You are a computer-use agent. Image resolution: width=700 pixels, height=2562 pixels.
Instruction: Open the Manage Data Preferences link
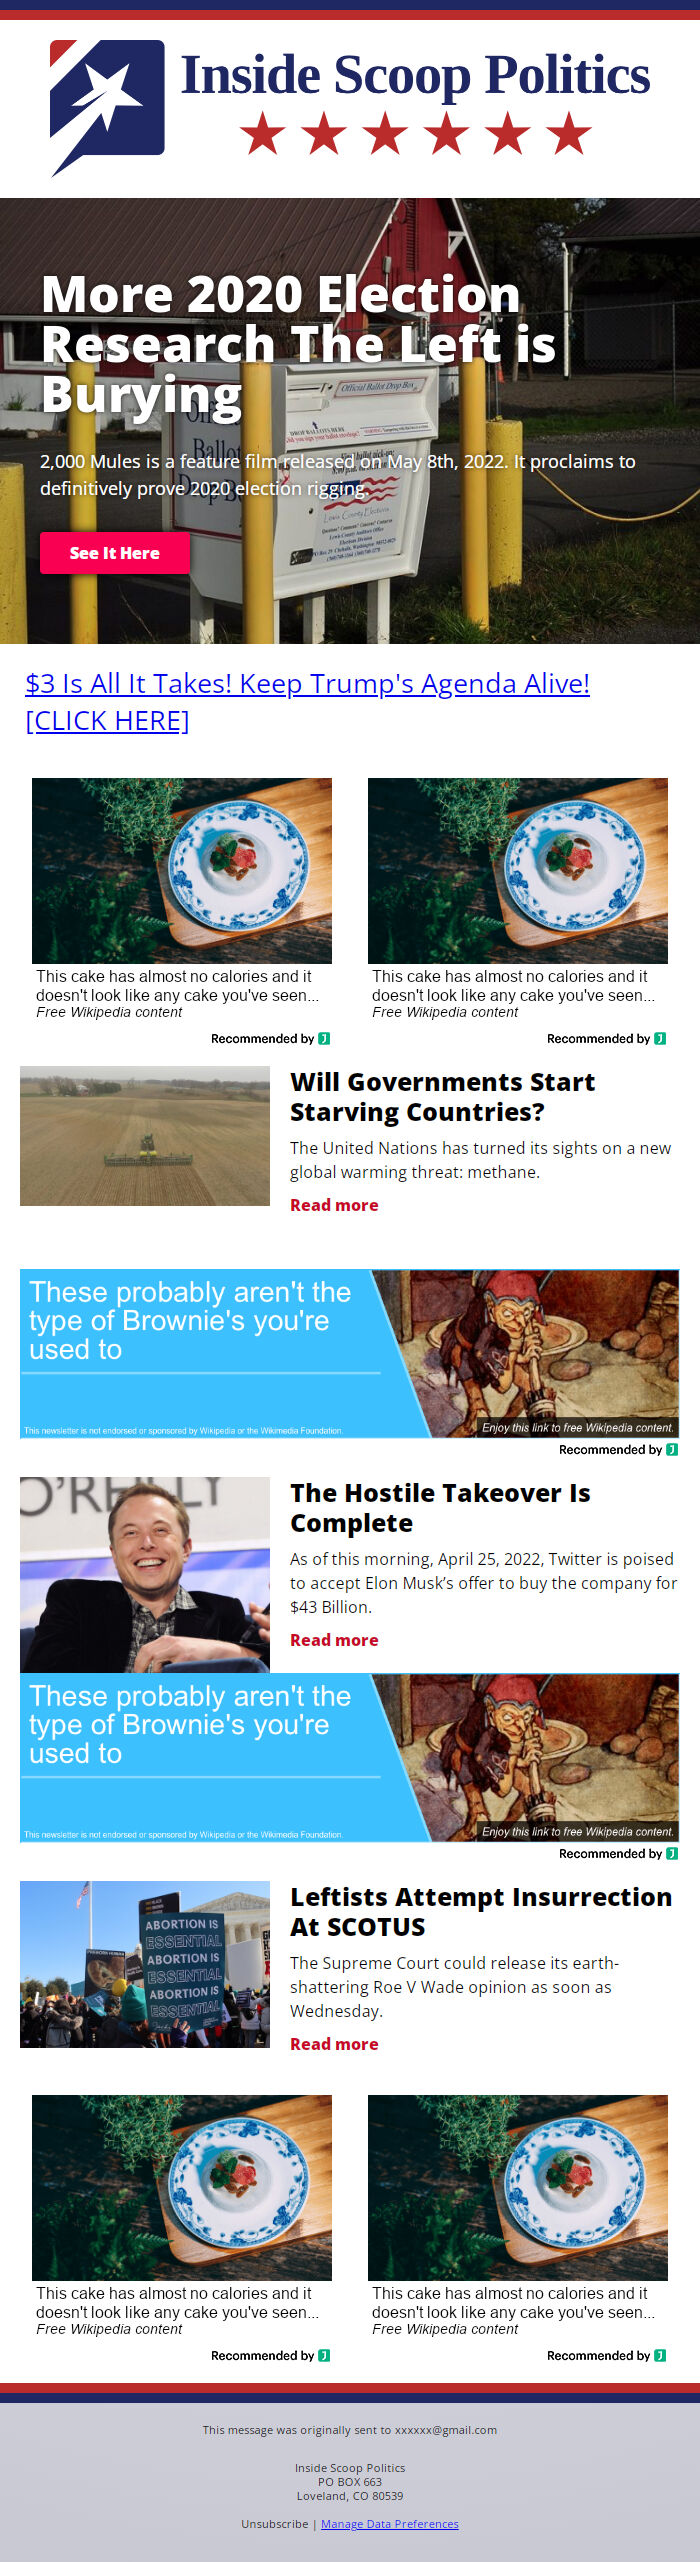pos(390,2524)
